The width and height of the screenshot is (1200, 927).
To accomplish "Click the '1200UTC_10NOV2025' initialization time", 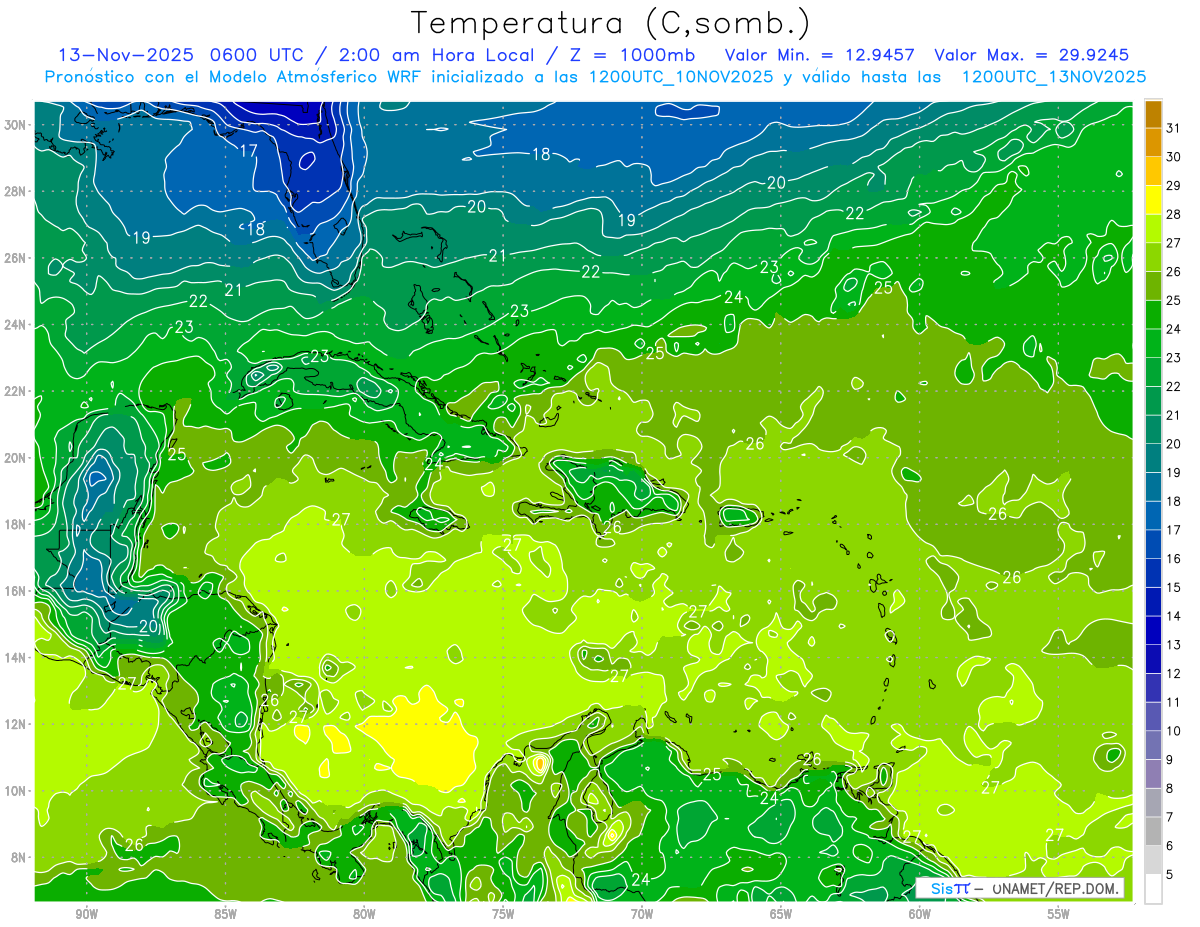I will pos(680,77).
